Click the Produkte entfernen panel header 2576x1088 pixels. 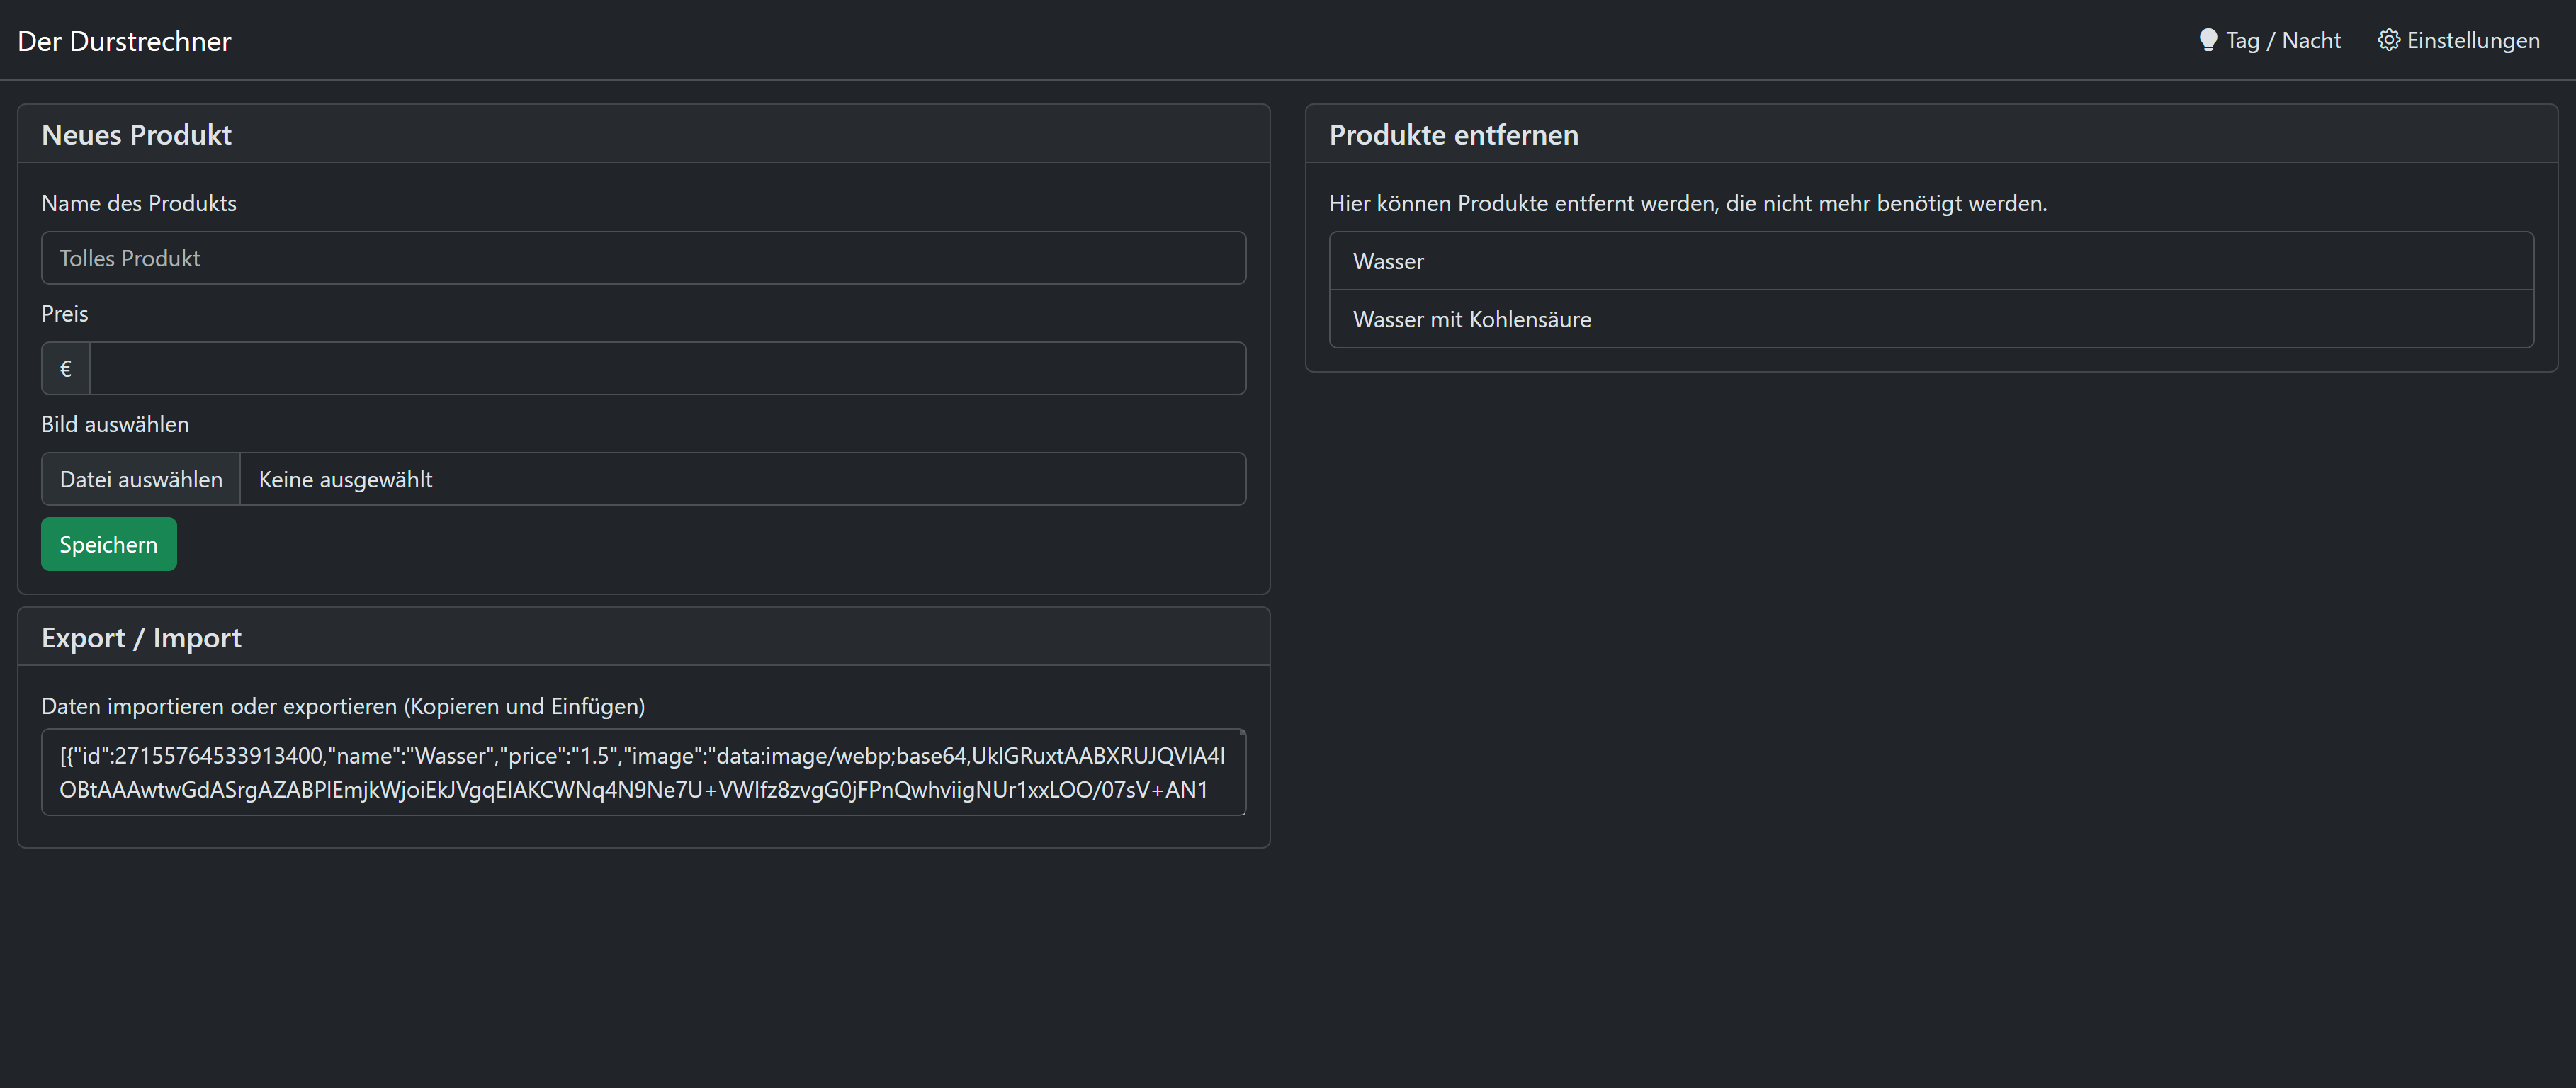(x=1453, y=135)
